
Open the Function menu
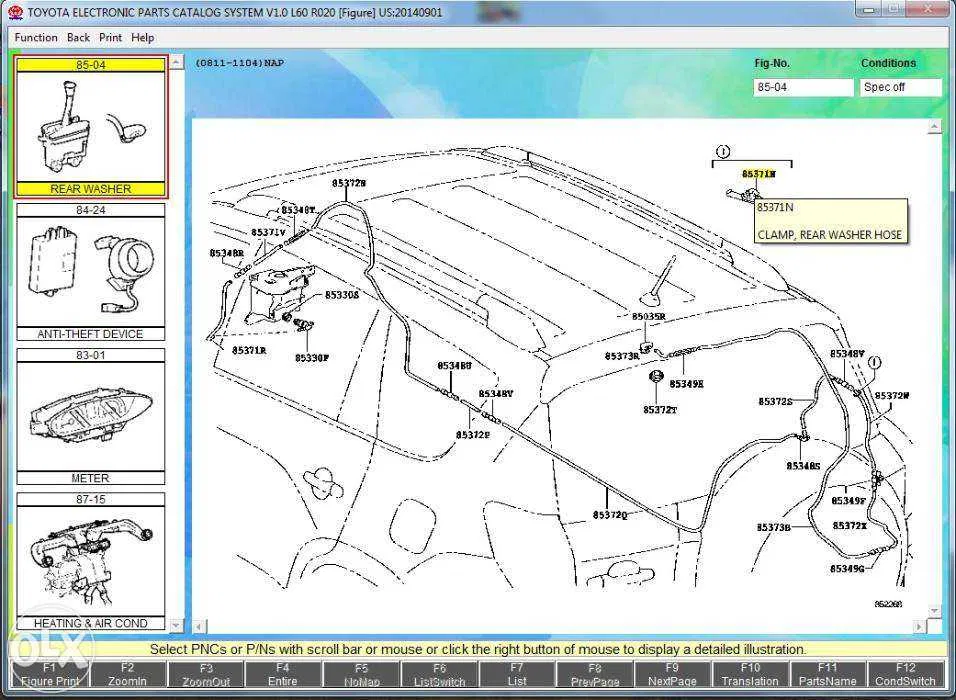tap(36, 37)
